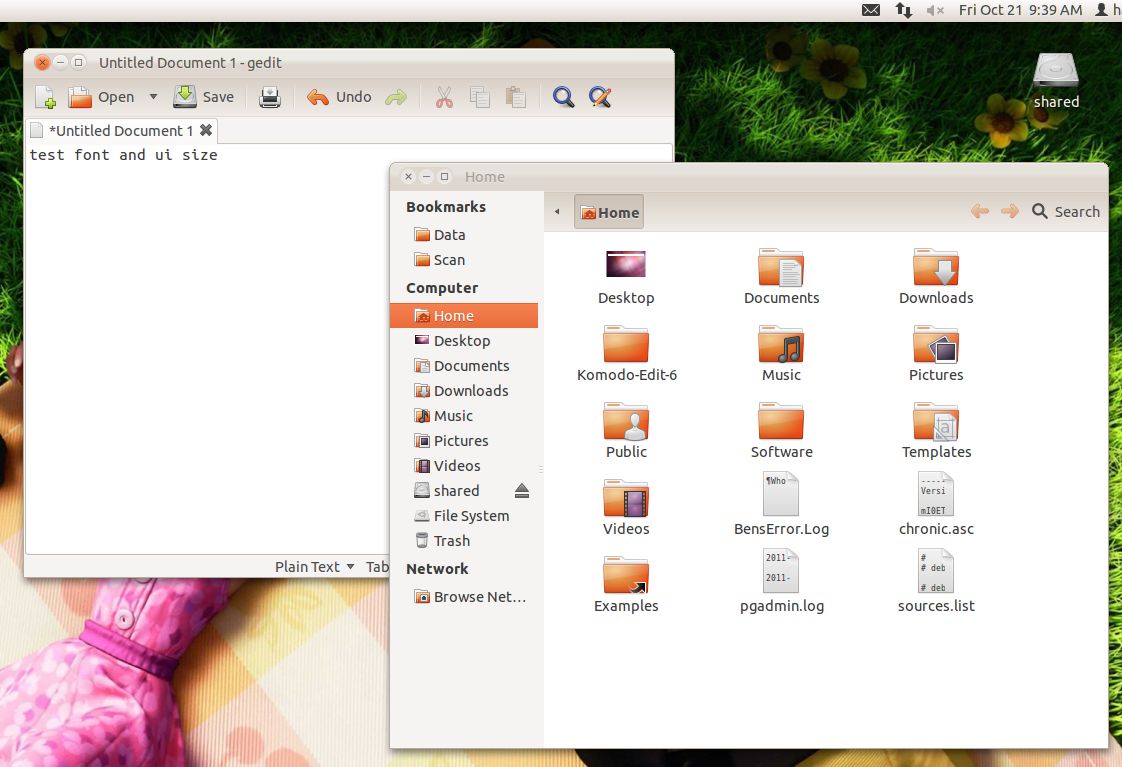Click the Save button in gedit
This screenshot has width=1122, height=767.
204,97
